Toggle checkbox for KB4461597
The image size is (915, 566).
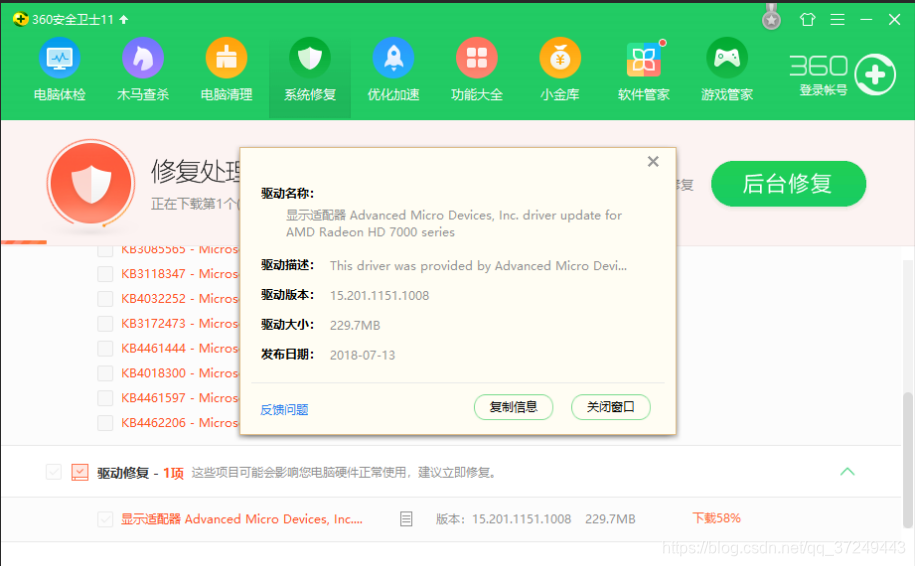tap(105, 398)
